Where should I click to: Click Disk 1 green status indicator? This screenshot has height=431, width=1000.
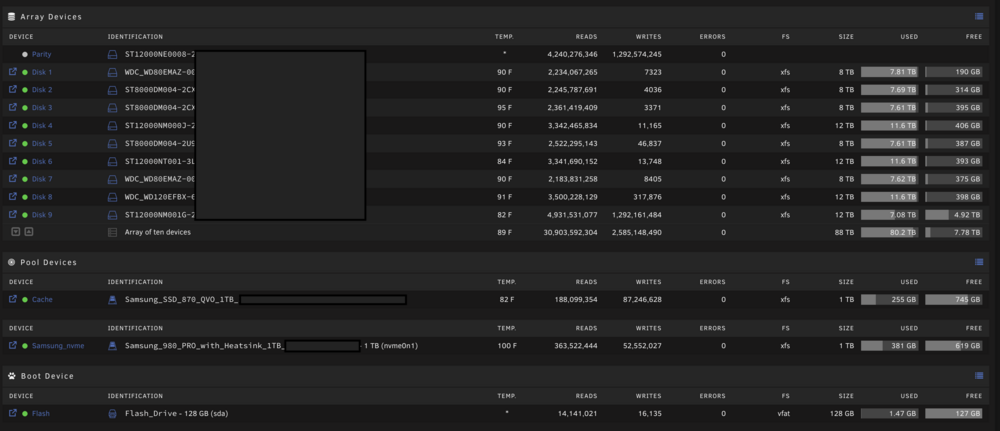(x=25, y=73)
